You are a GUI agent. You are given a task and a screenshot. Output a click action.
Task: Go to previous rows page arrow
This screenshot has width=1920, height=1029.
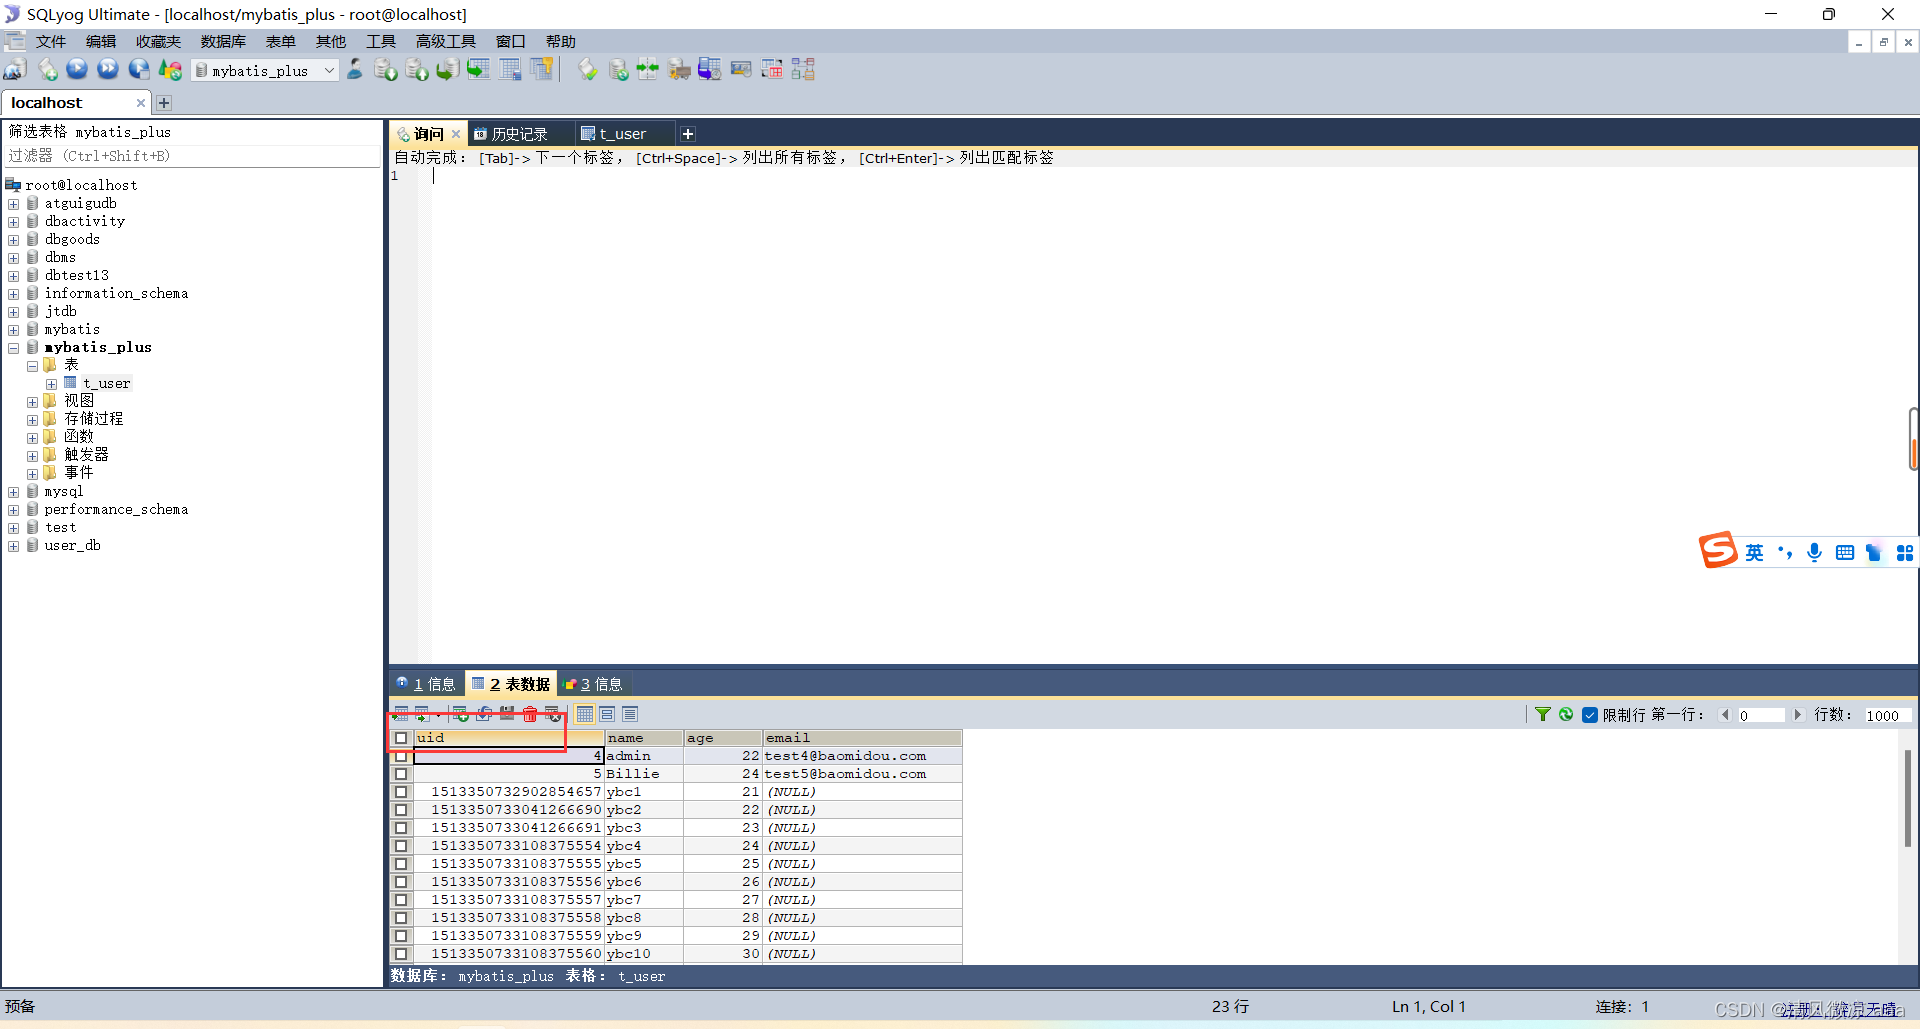pos(1725,714)
